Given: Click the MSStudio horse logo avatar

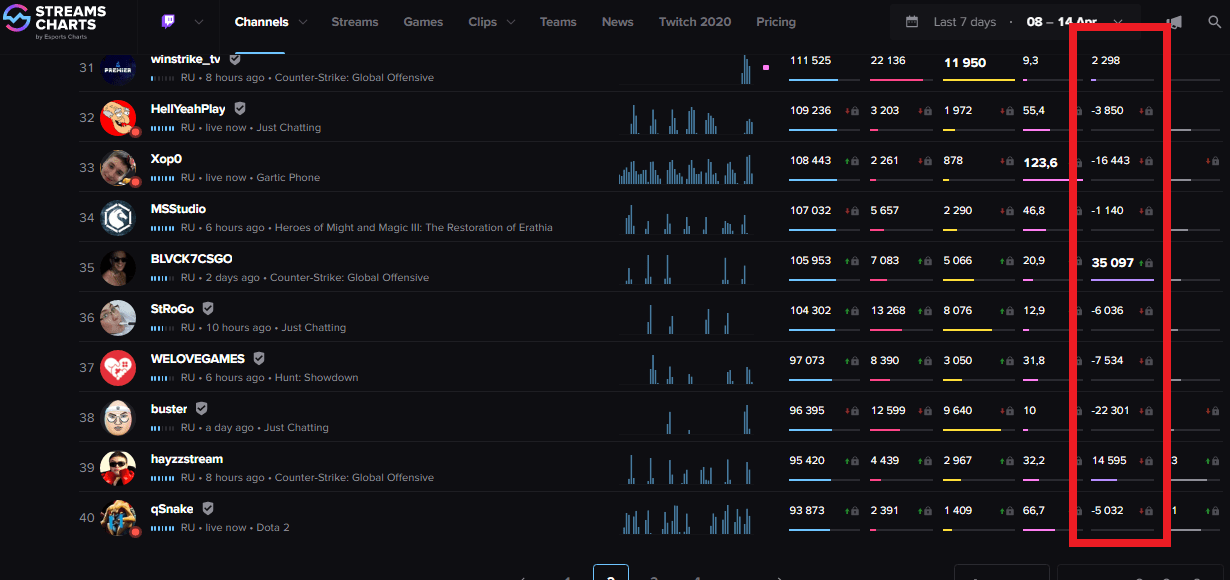Looking at the screenshot, I should tap(118, 217).
